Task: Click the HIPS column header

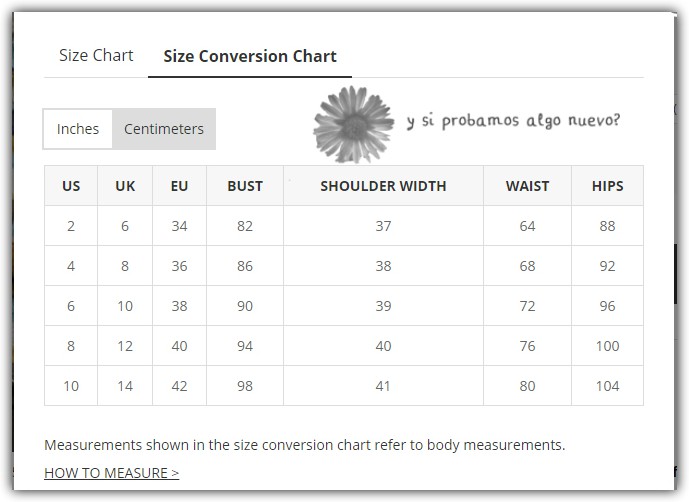Action: (x=607, y=186)
